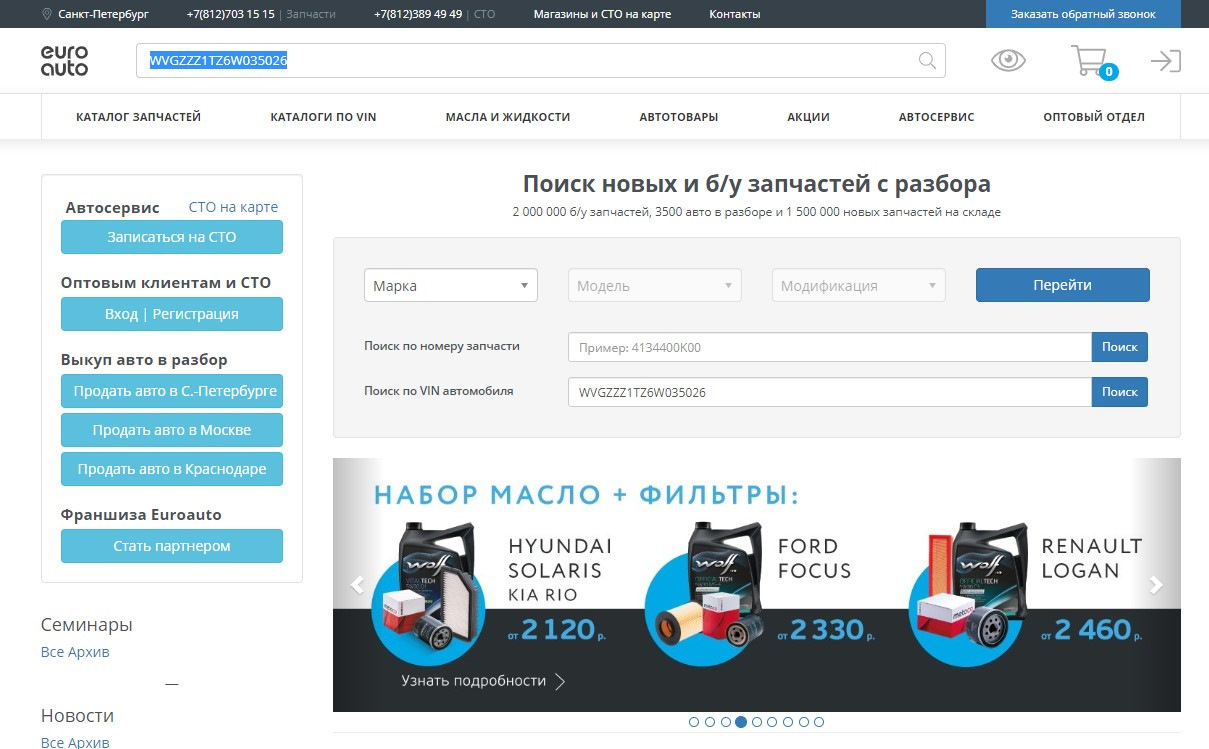Select the sixth carousel dot
Screen dimensions: 1209x749
[x=772, y=722]
